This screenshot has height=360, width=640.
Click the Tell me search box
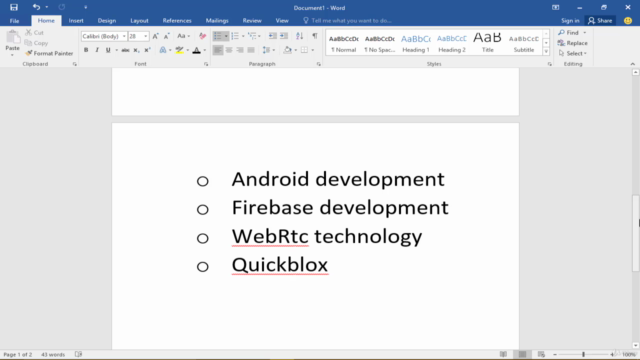click(347, 20)
